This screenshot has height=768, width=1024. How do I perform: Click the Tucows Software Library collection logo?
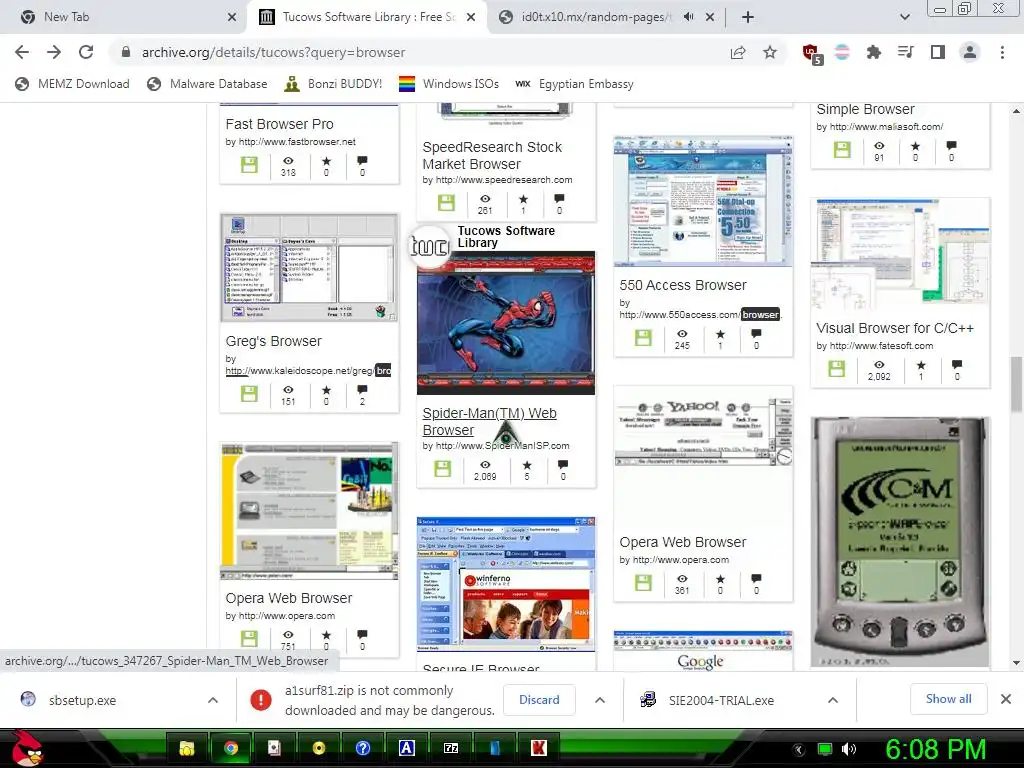coord(430,246)
